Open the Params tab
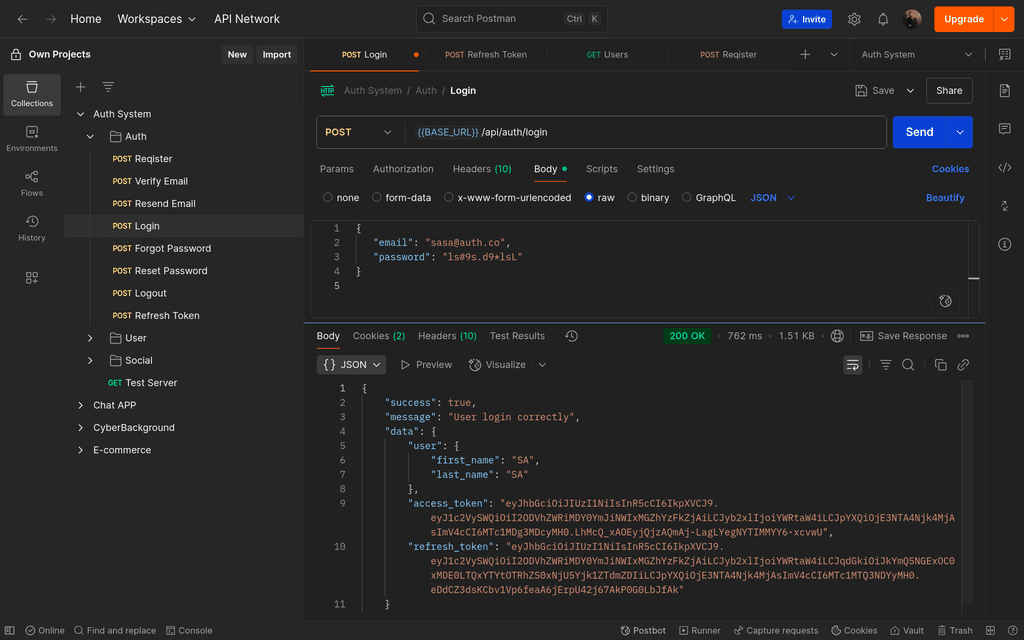The height and width of the screenshot is (640, 1024). coord(336,168)
